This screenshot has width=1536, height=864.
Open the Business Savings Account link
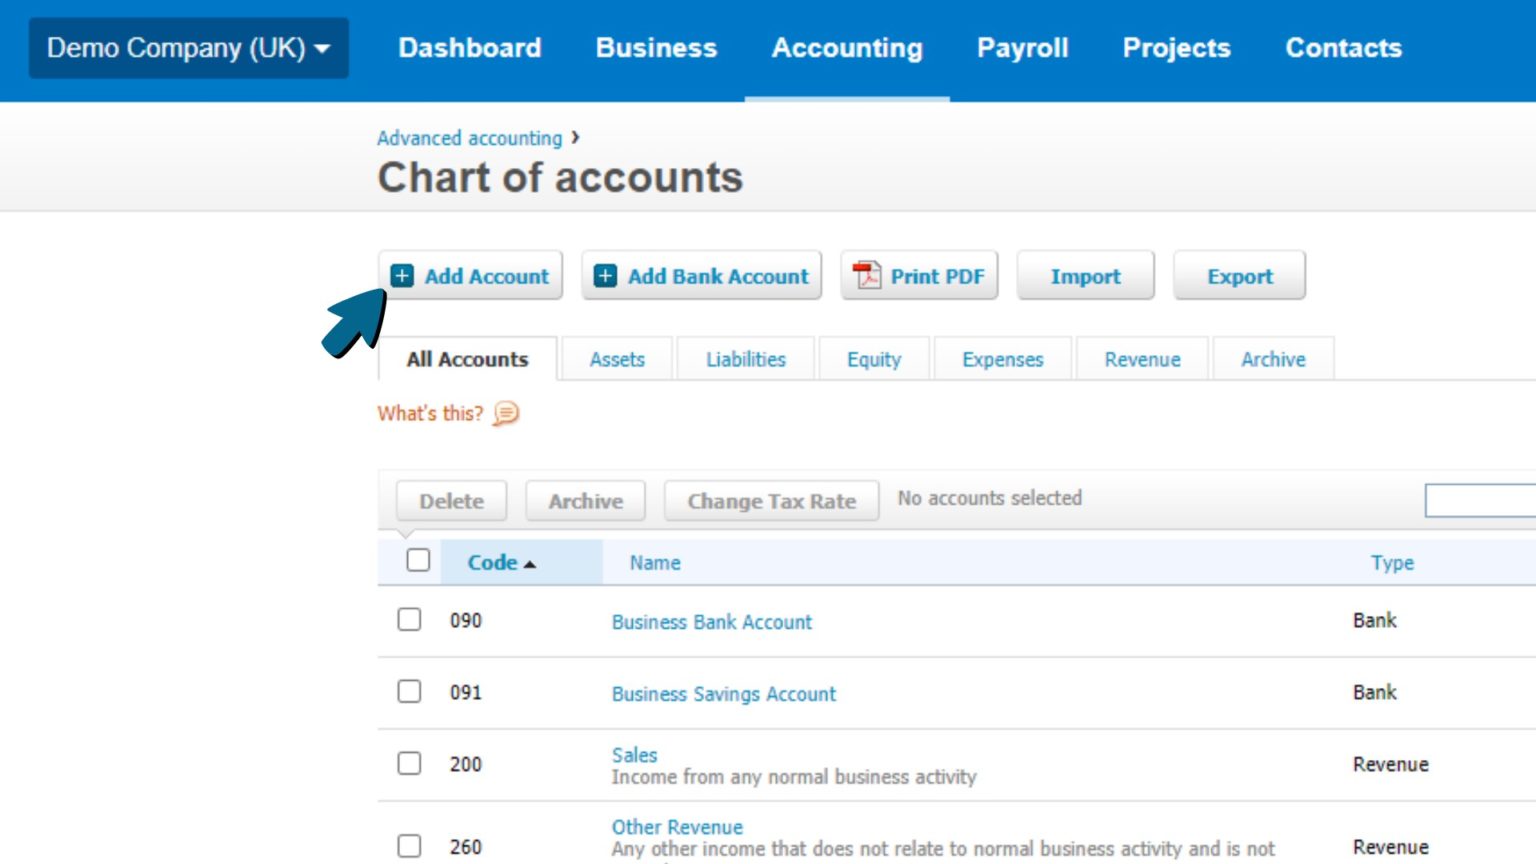point(723,693)
